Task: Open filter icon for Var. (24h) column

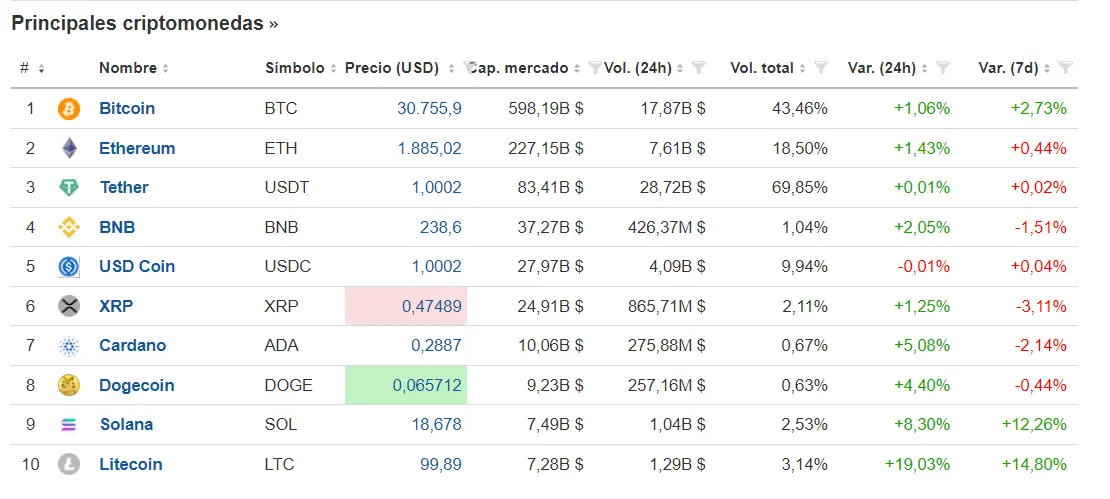Action: [x=943, y=68]
